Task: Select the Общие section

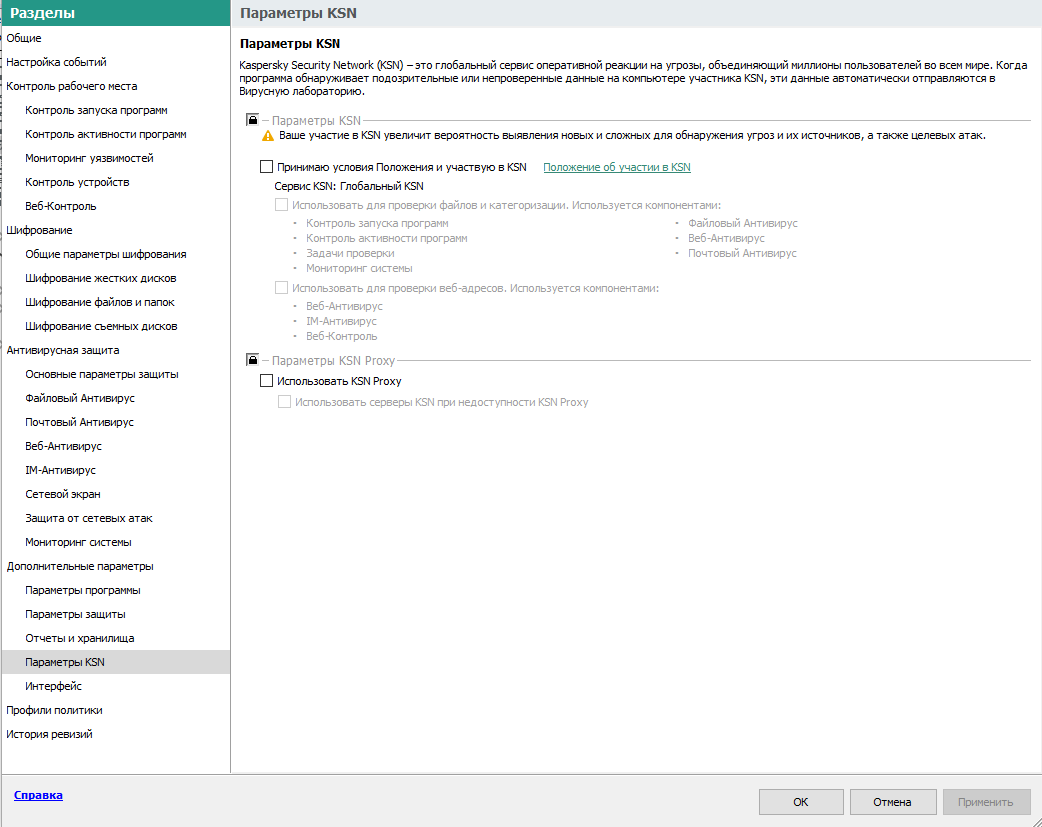Action: click(116, 38)
